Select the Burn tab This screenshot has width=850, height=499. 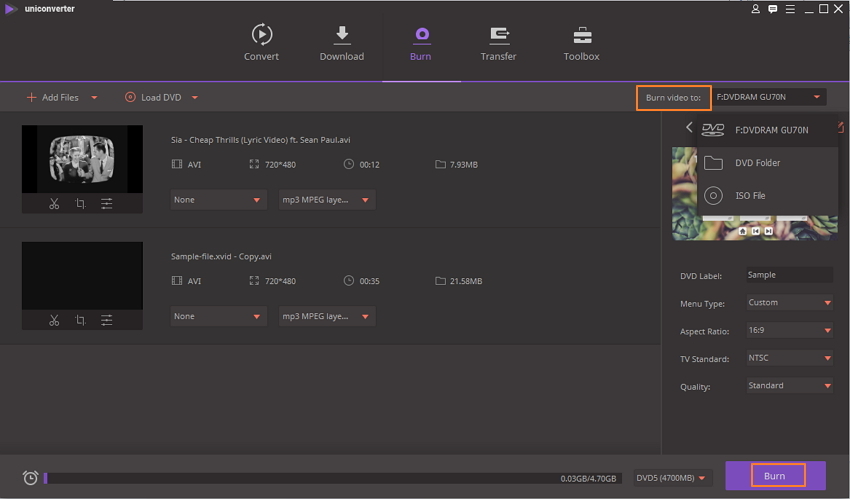tap(421, 42)
